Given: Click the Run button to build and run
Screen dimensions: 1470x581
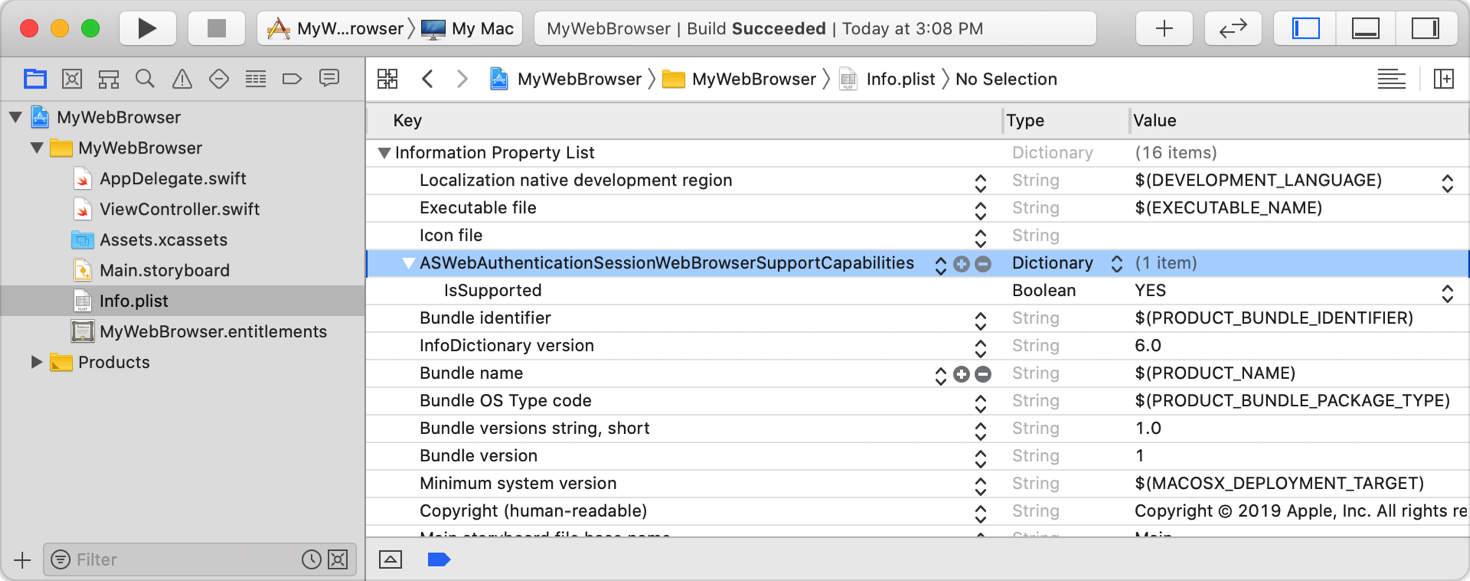Looking at the screenshot, I should [148, 27].
